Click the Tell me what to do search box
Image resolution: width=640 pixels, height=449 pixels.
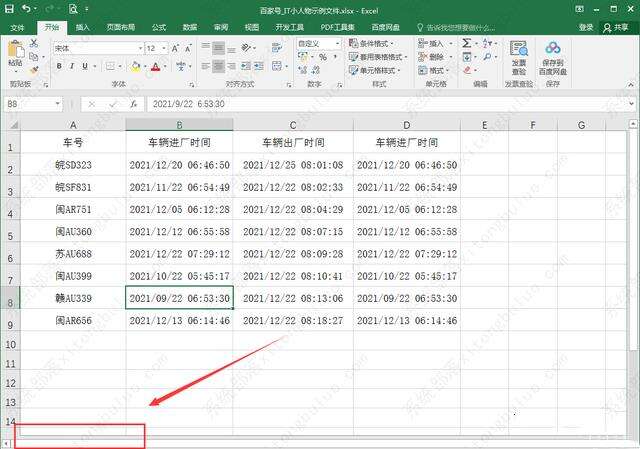tap(456, 28)
